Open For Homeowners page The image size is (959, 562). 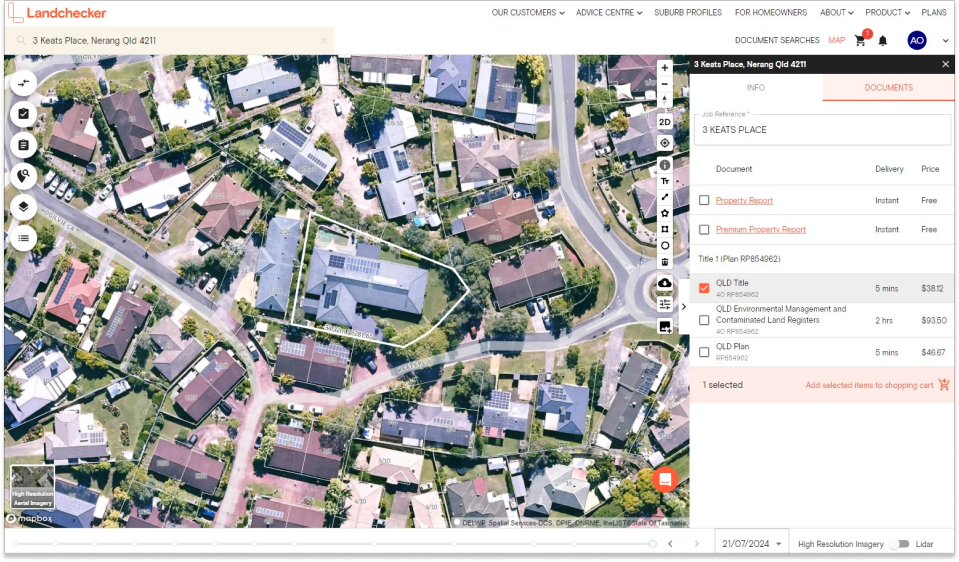(x=771, y=12)
